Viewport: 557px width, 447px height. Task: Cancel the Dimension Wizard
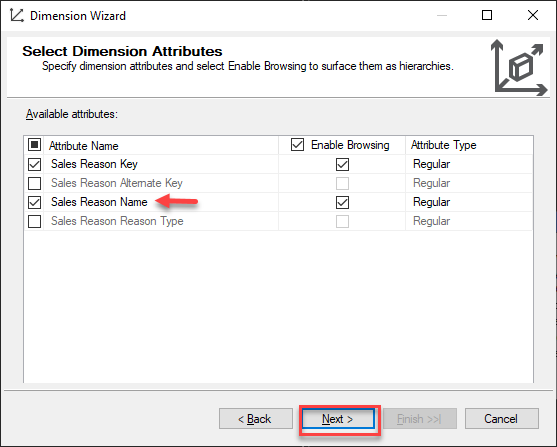pyautogui.click(x=502, y=419)
